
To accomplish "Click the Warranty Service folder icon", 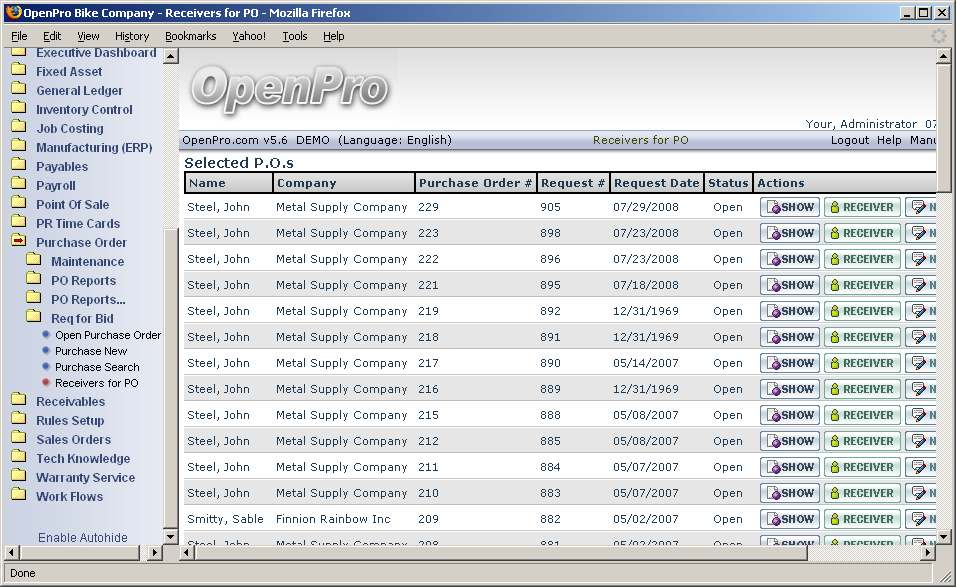I will [18, 477].
